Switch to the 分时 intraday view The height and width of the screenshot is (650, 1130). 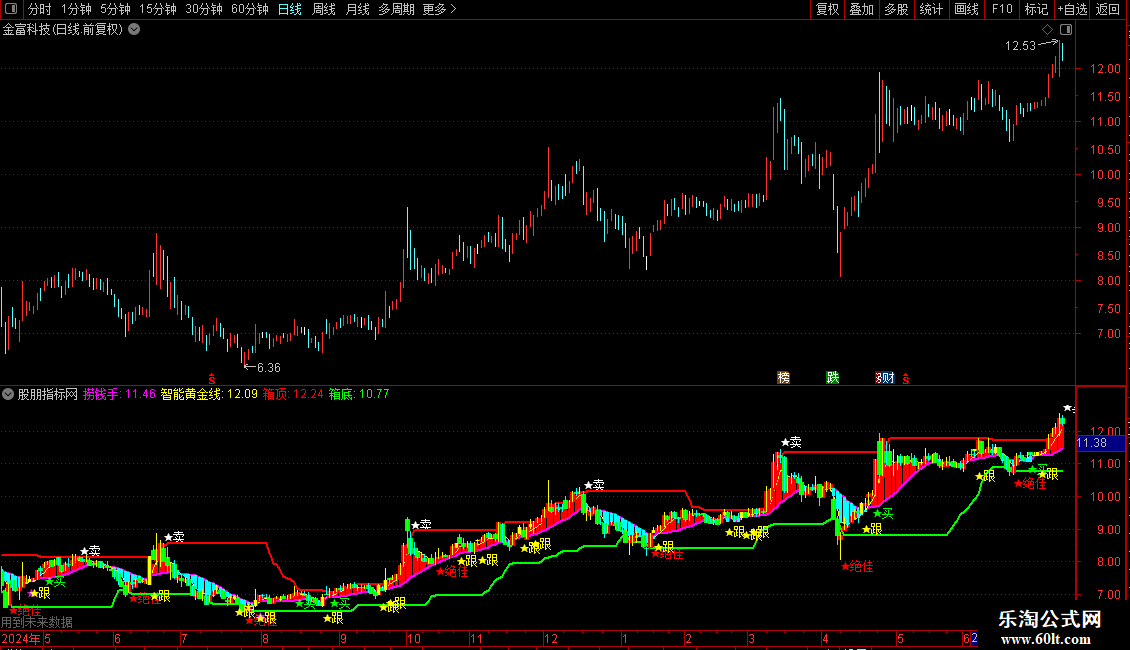pos(39,9)
